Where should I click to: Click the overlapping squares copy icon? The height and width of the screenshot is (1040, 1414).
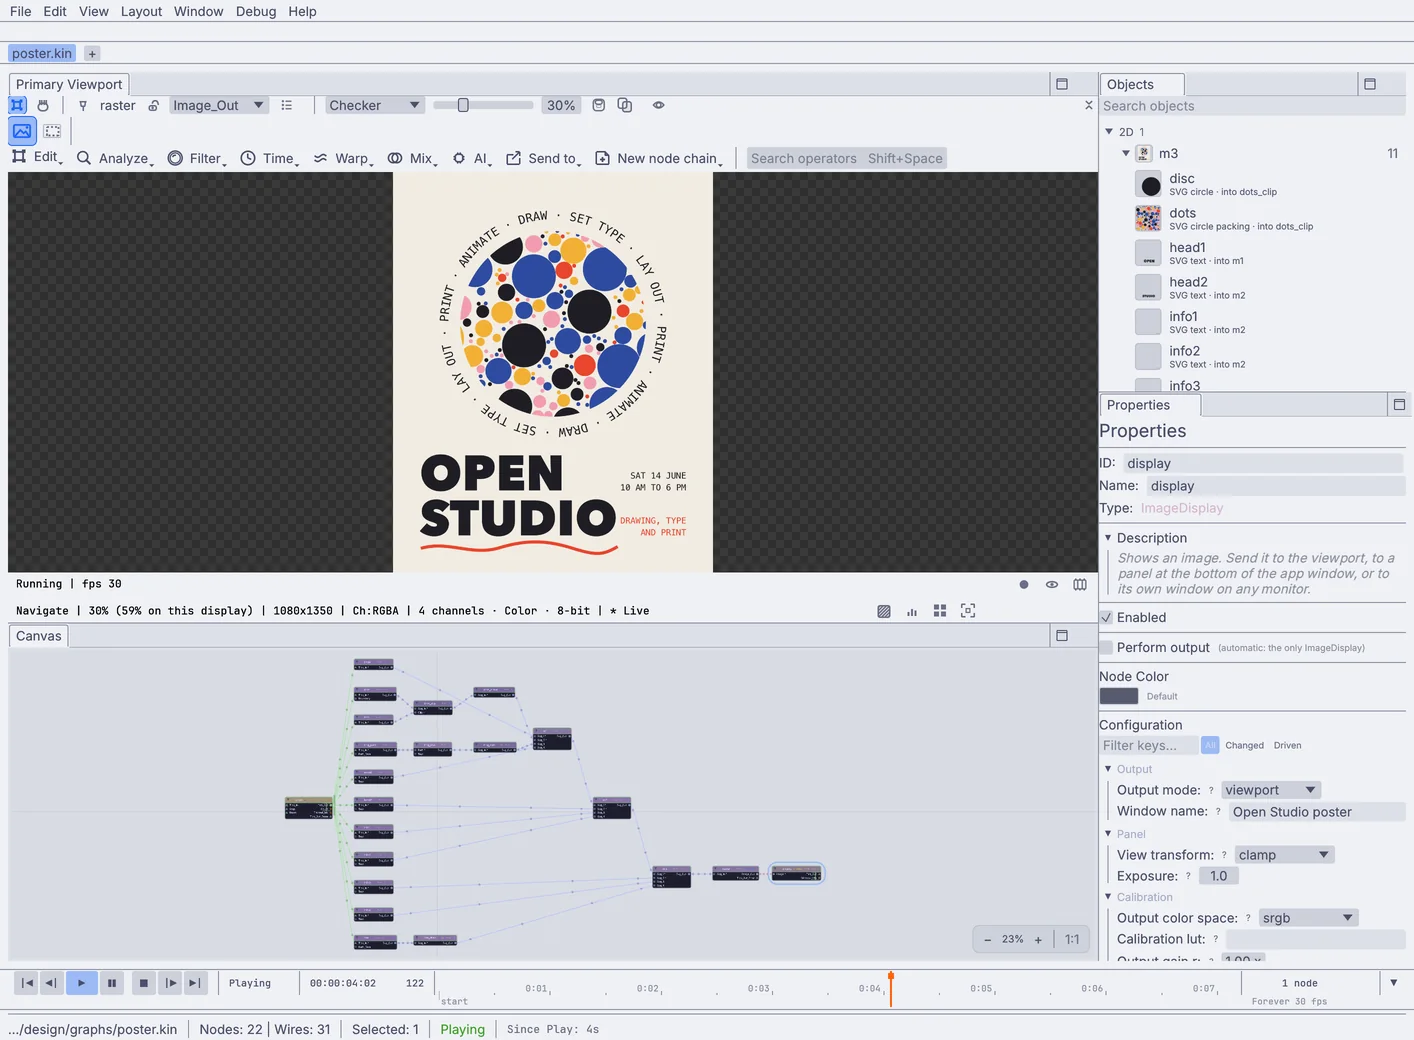click(x=625, y=105)
